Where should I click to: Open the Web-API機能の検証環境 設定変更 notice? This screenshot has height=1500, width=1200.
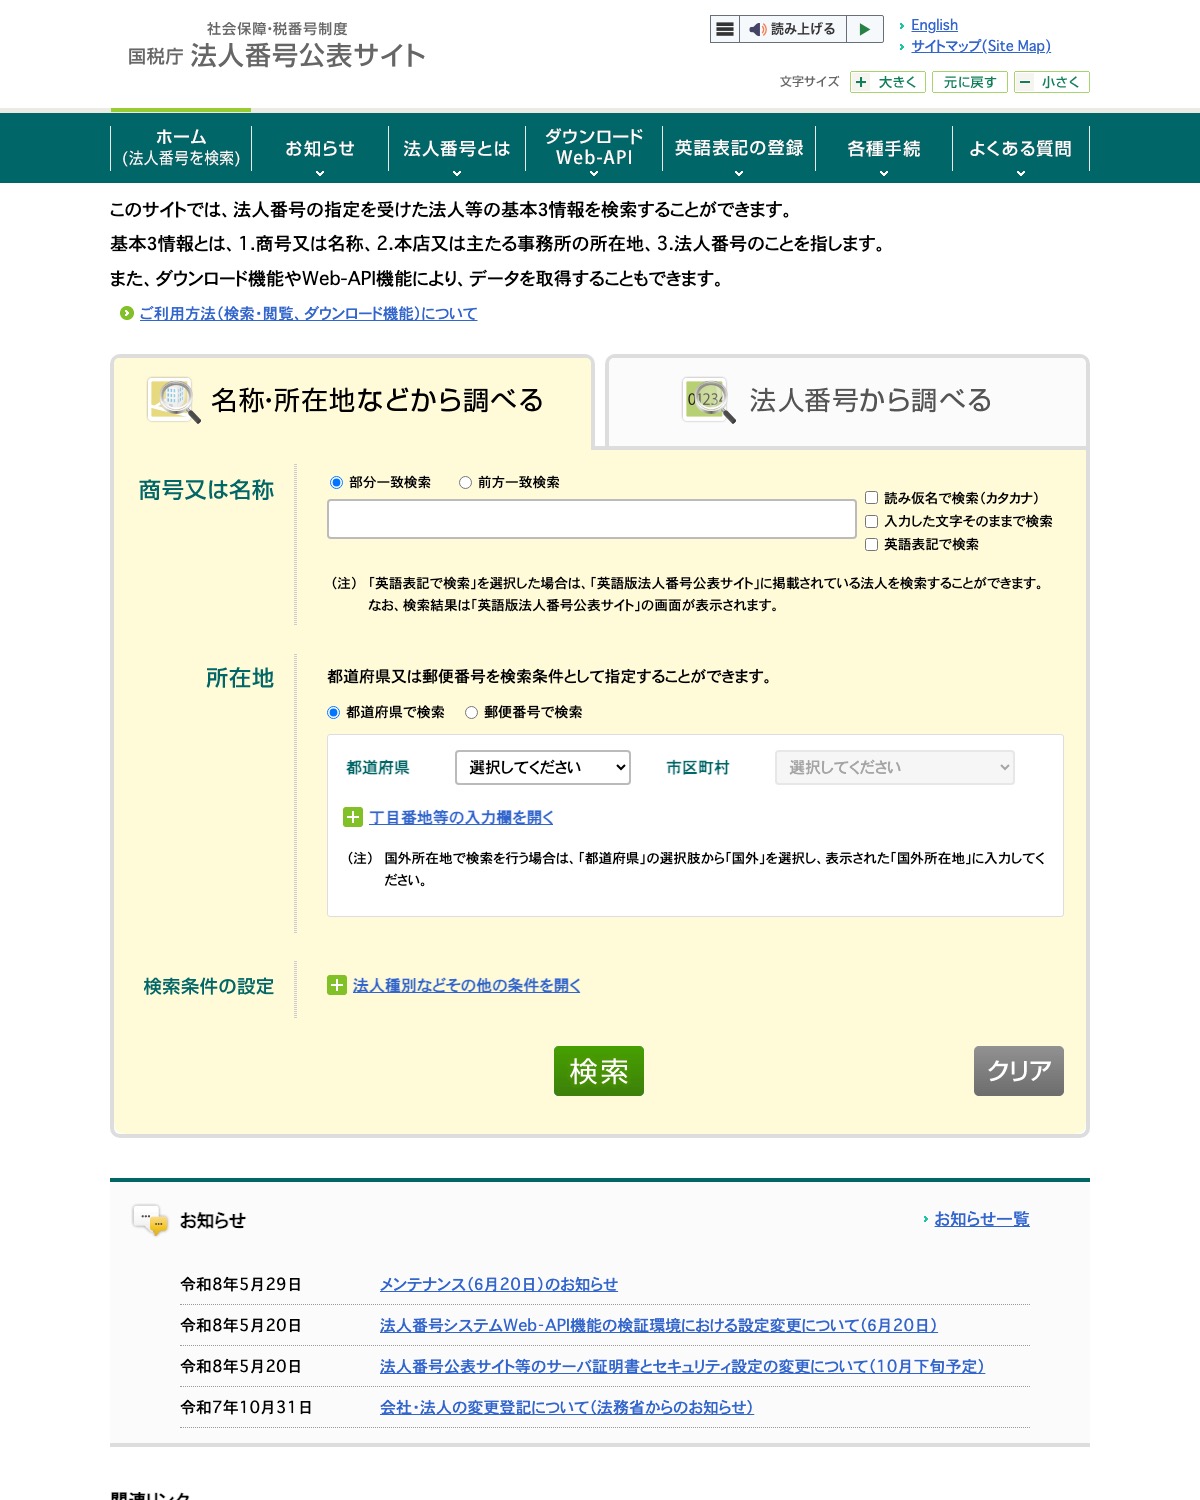pos(658,1325)
